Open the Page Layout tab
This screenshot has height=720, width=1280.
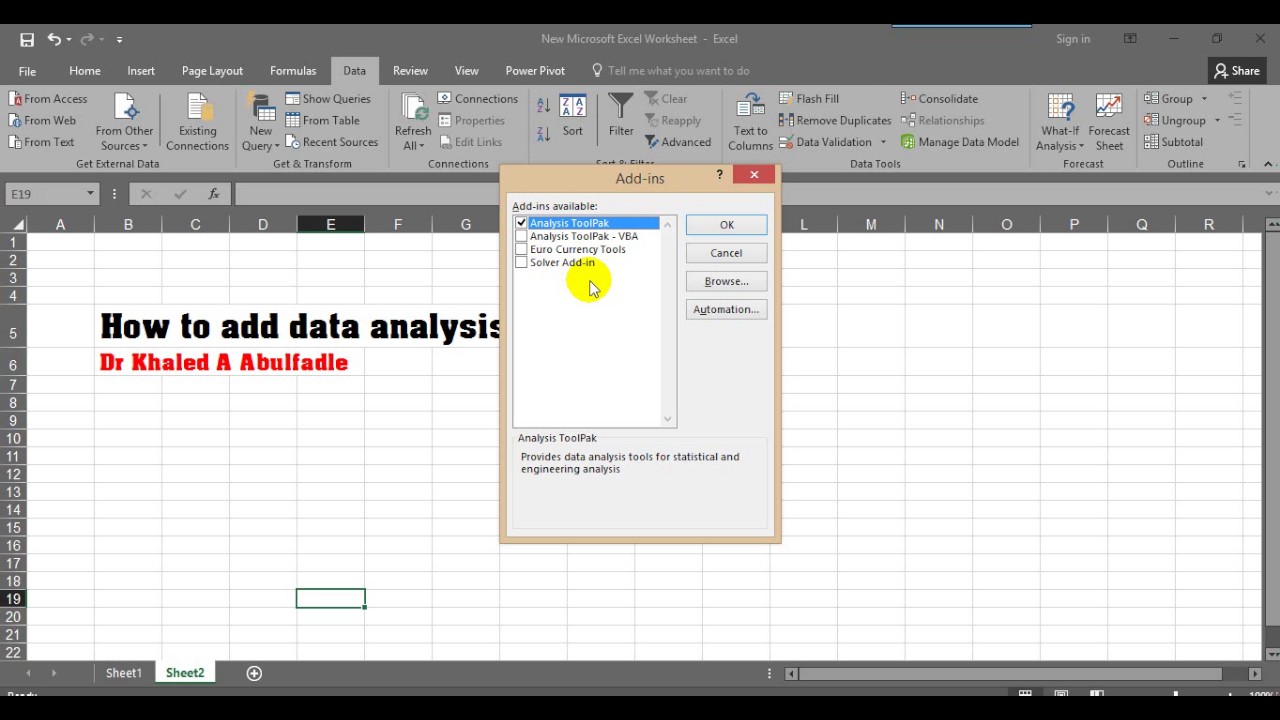point(212,71)
